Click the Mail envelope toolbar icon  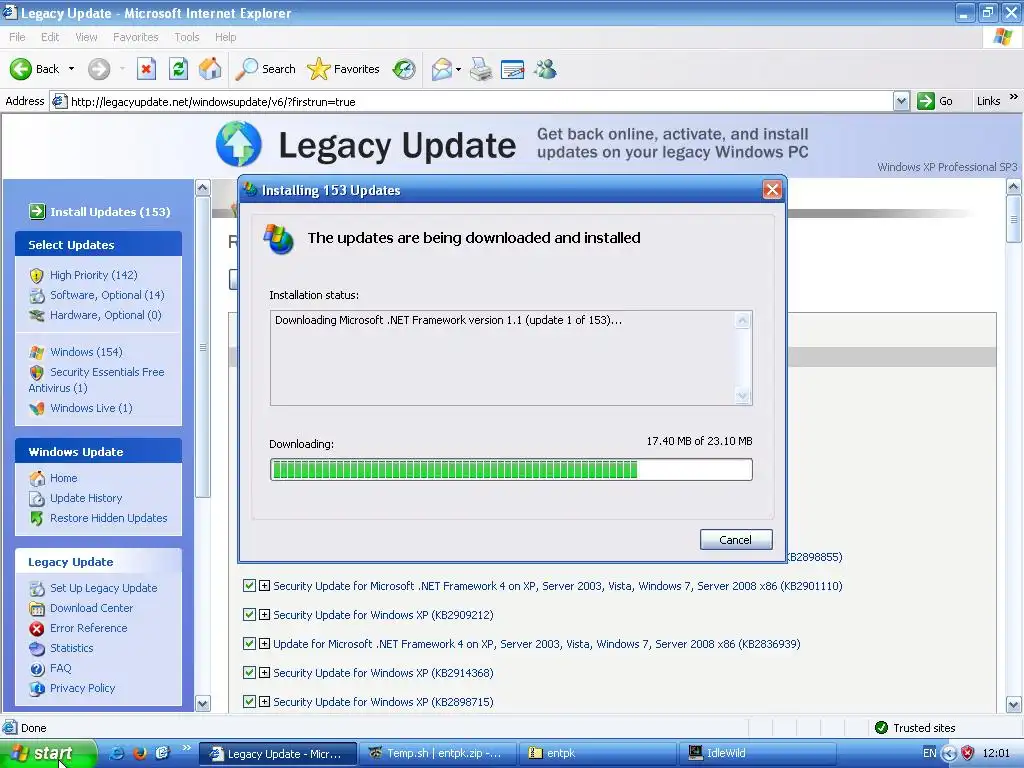click(x=441, y=69)
